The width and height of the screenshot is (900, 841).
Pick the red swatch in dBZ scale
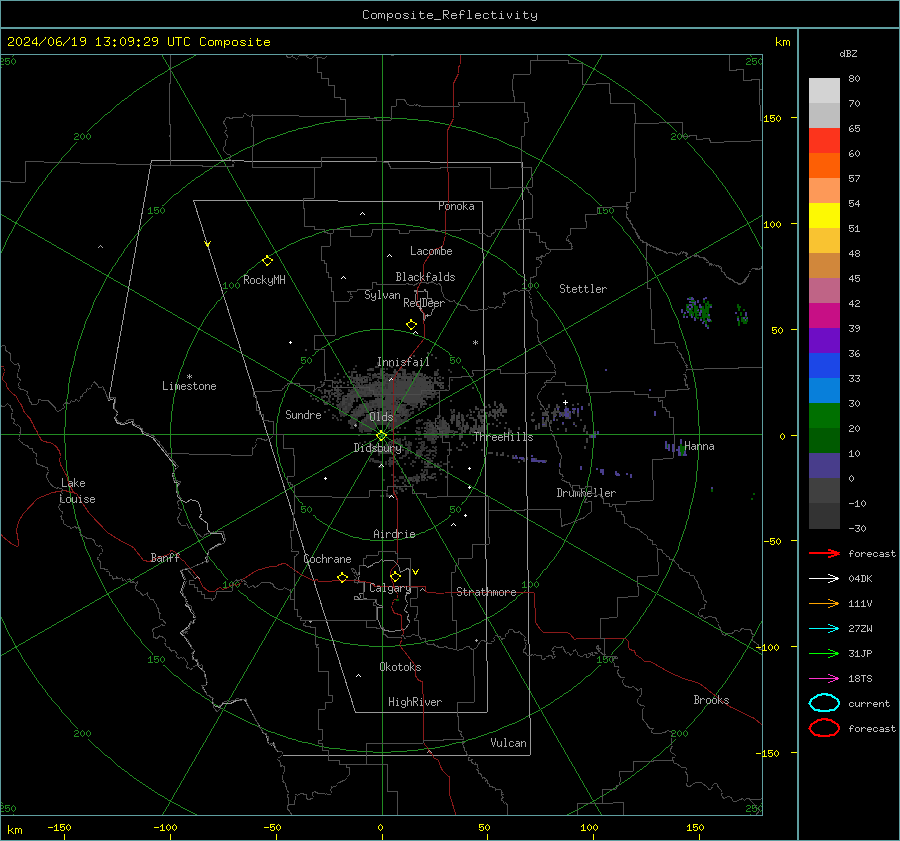(824, 141)
